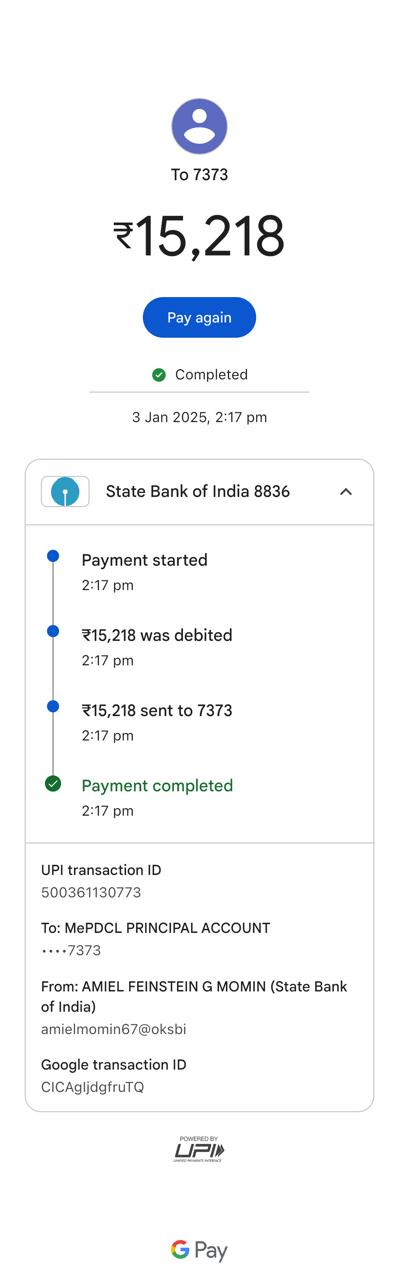Click the amielmomin67@oksbi UPI address
This screenshot has width=399, height=1280.
113,1029
